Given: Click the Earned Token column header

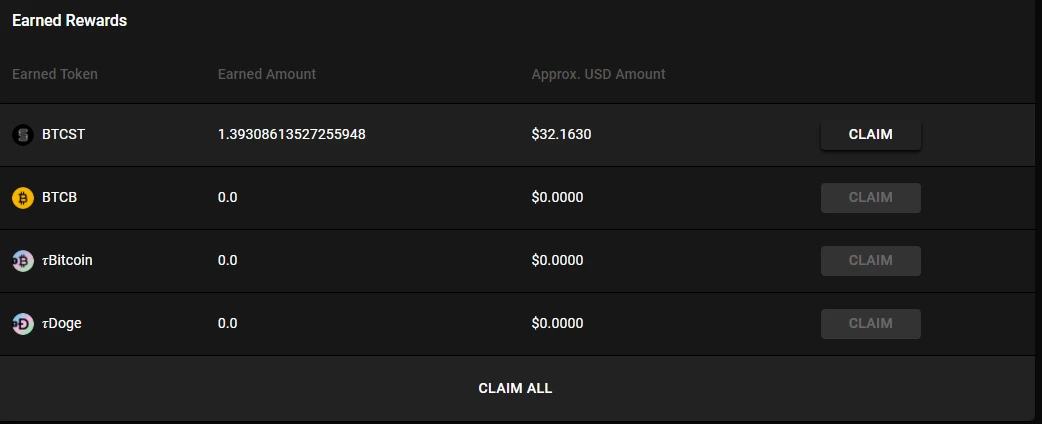Looking at the screenshot, I should [54, 74].
